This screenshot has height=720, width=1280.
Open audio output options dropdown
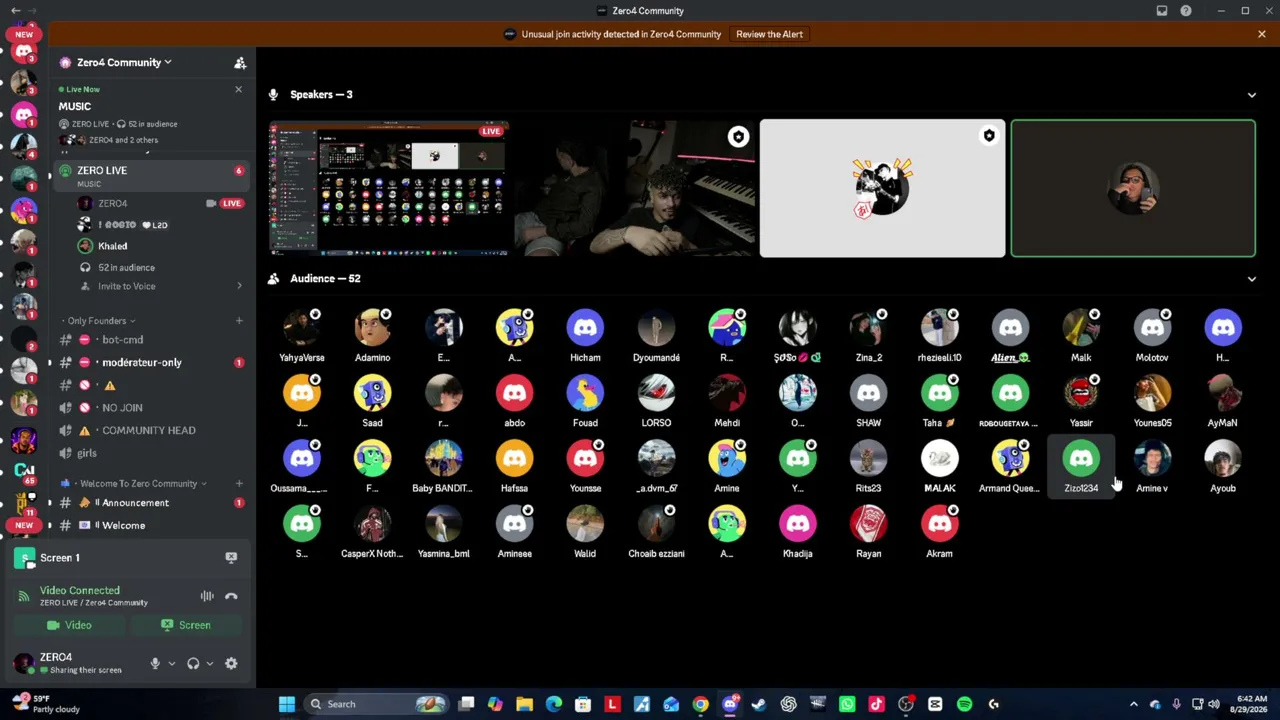pyautogui.click(x=209, y=664)
